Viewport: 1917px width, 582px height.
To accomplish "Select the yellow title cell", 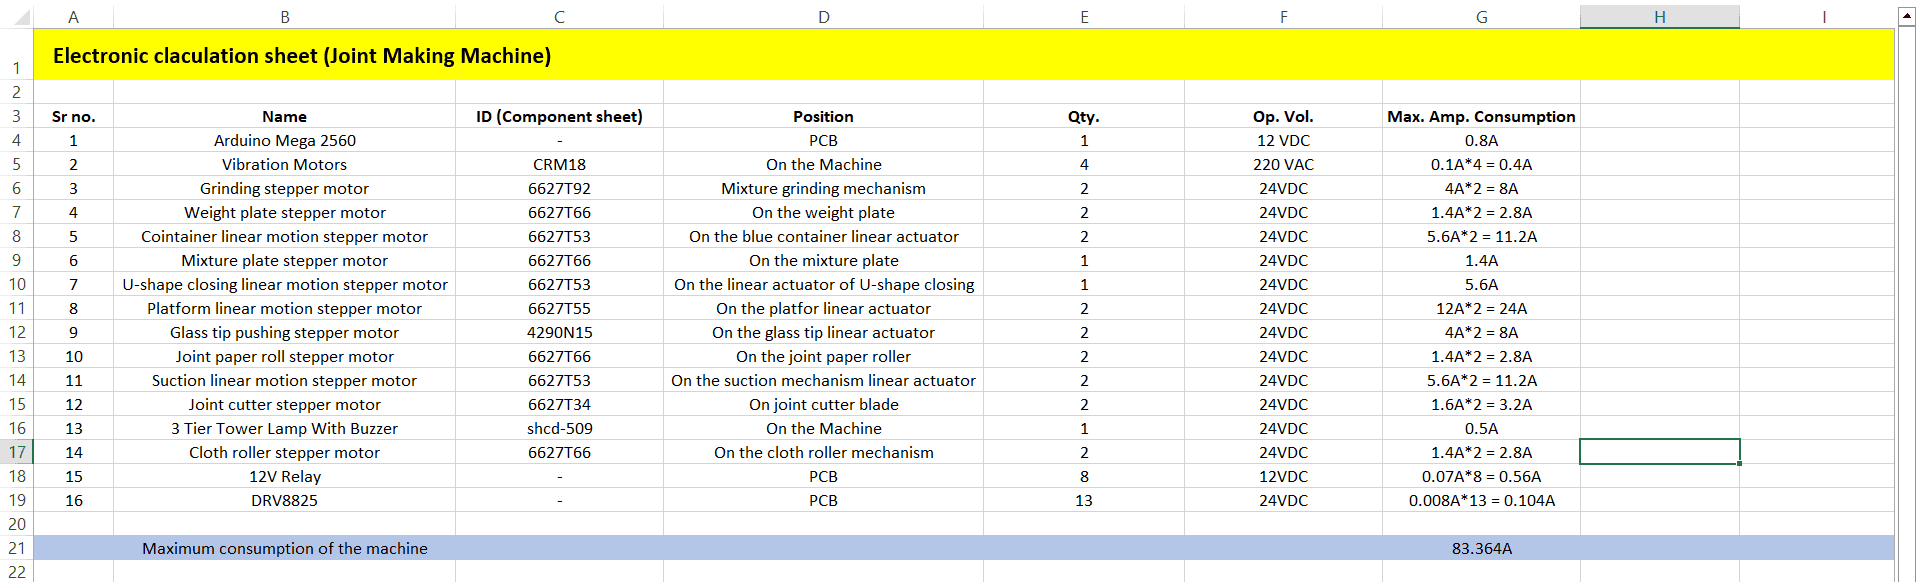I will (963, 55).
